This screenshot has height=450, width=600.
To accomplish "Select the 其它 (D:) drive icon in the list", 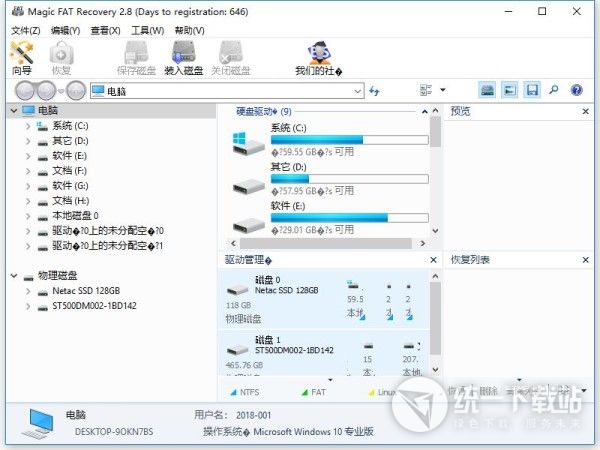I will pos(248,186).
